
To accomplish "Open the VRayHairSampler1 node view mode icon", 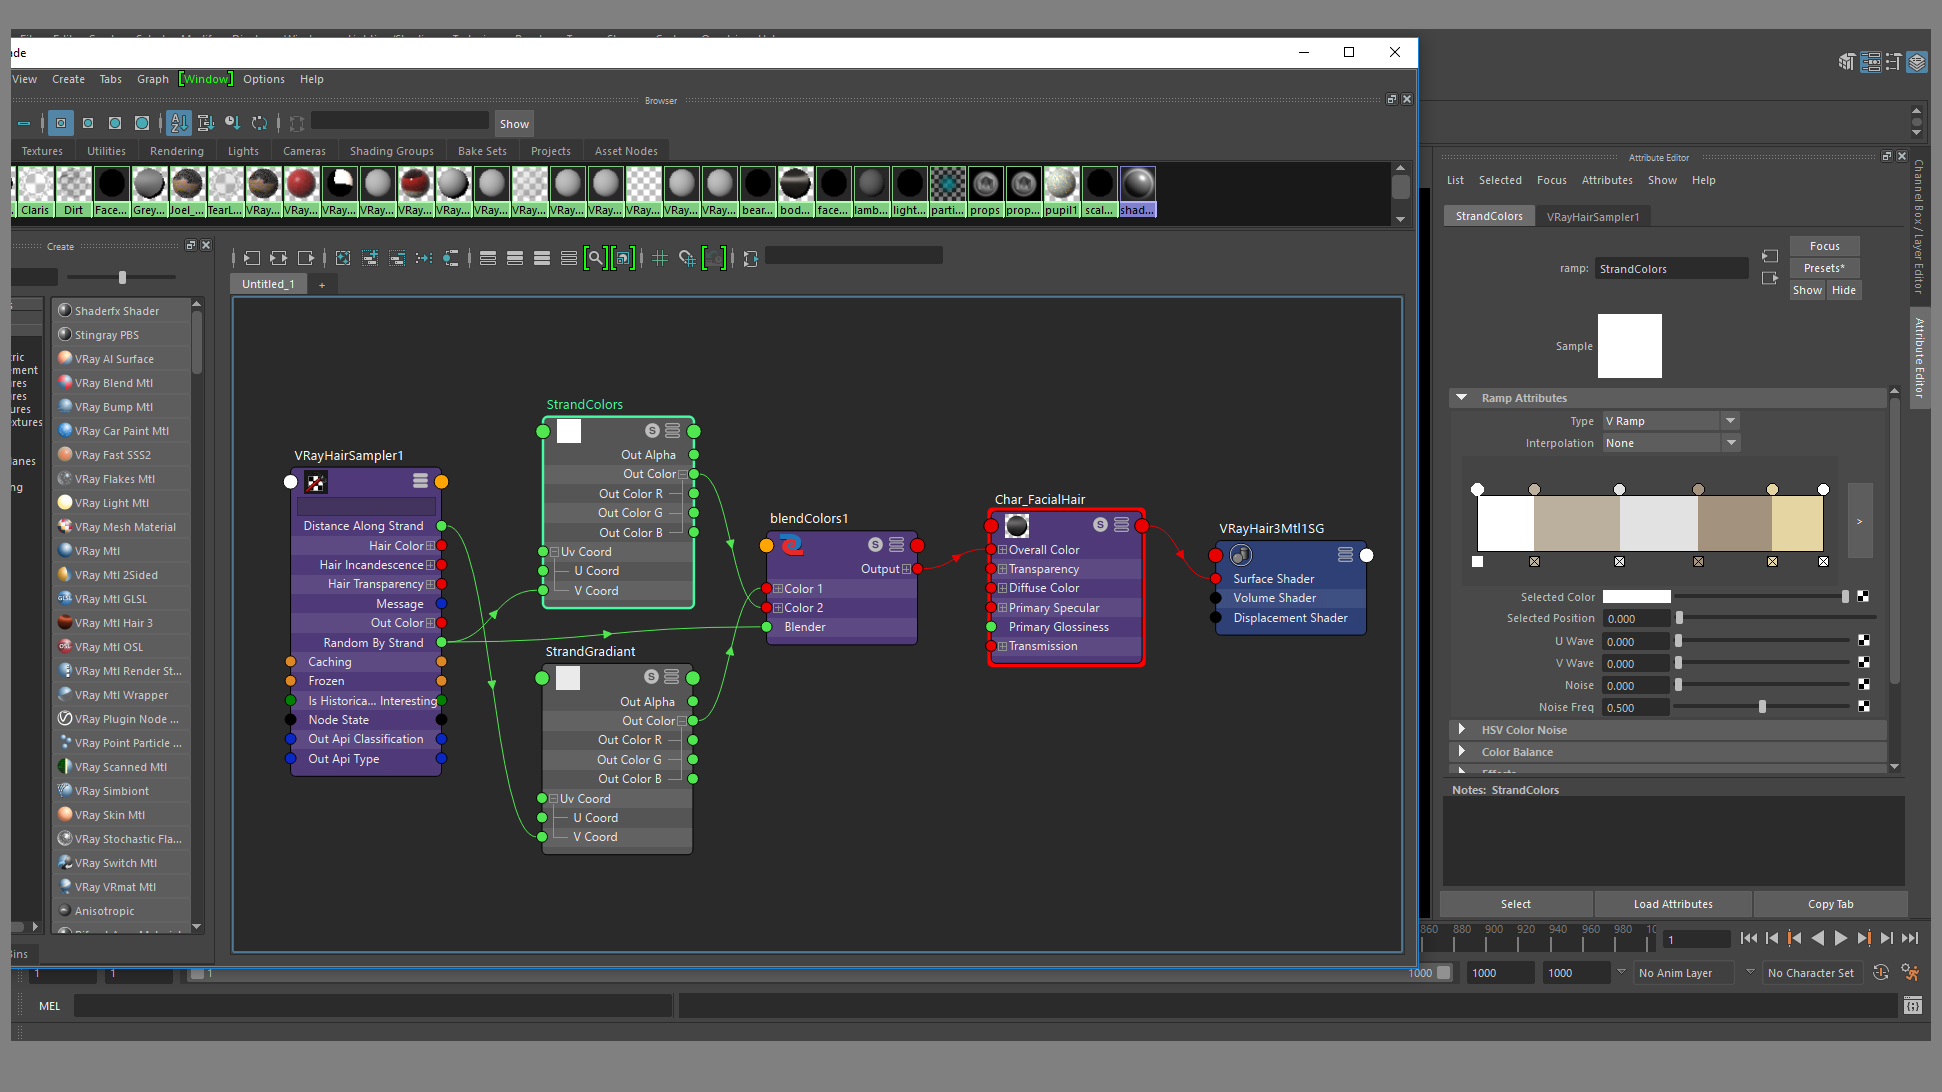I will (x=420, y=481).
